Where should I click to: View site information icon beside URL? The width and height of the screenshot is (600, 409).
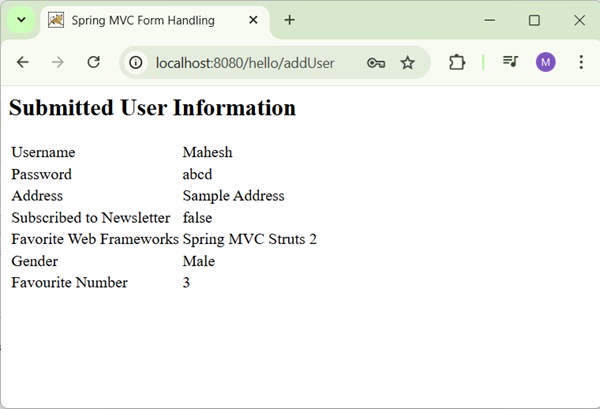point(137,62)
